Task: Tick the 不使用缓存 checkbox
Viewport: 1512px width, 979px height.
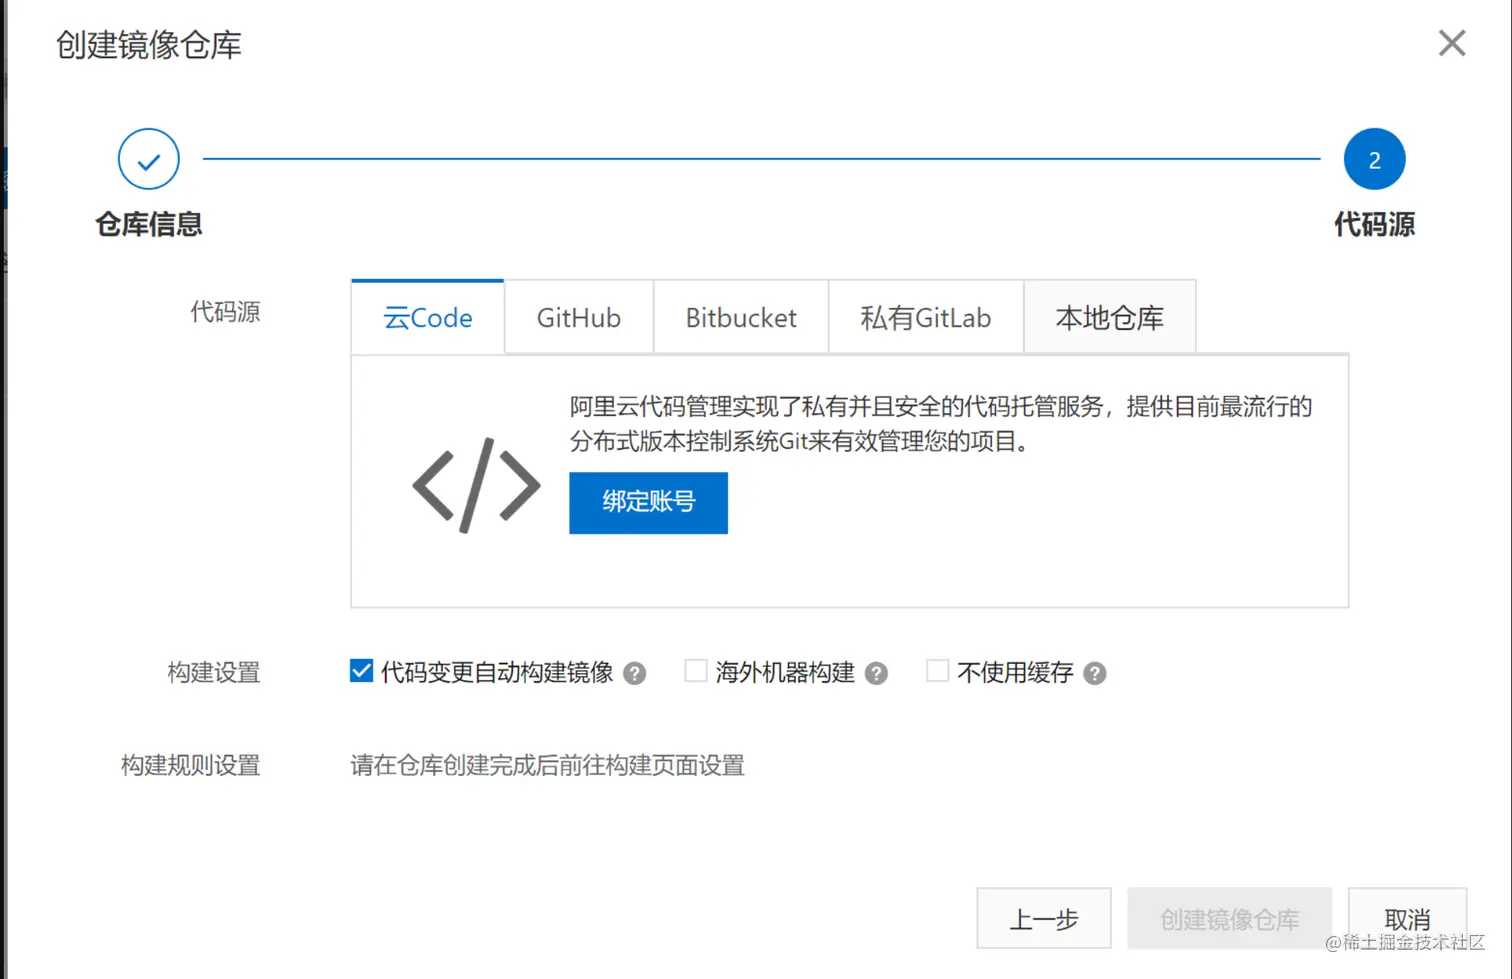Action: tap(937, 670)
